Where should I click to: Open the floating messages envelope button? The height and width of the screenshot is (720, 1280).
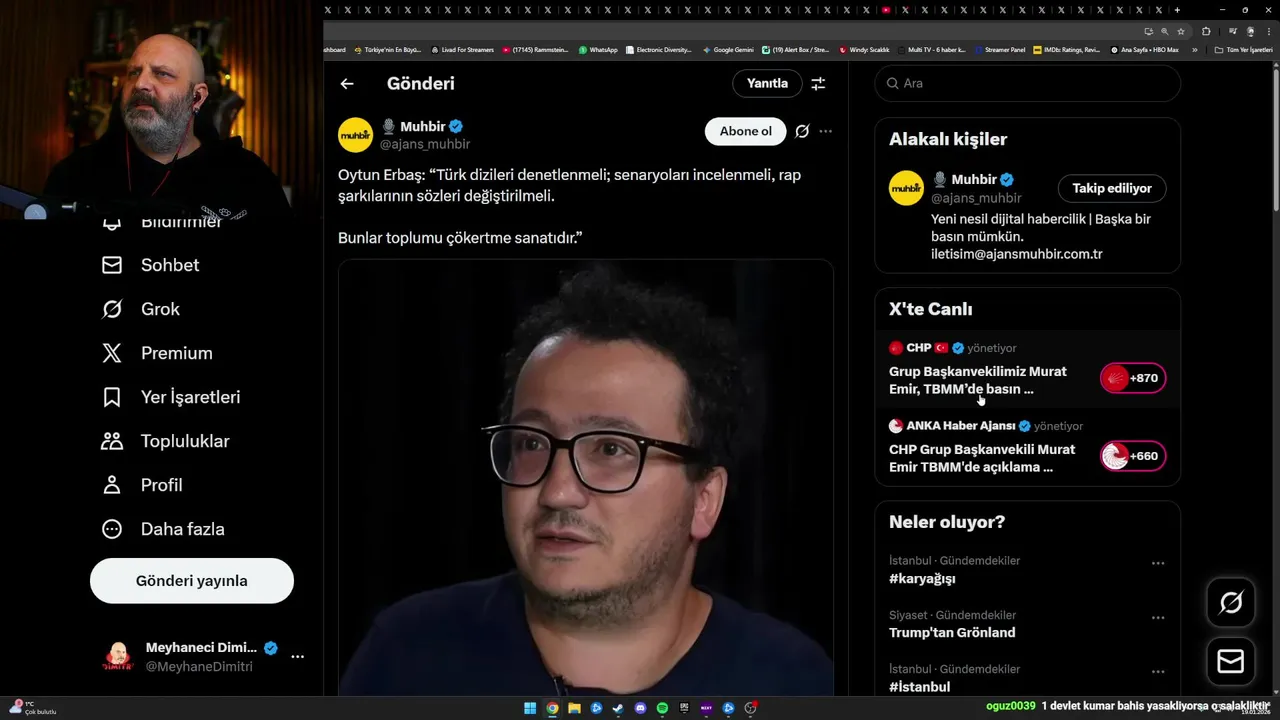click(x=1231, y=662)
